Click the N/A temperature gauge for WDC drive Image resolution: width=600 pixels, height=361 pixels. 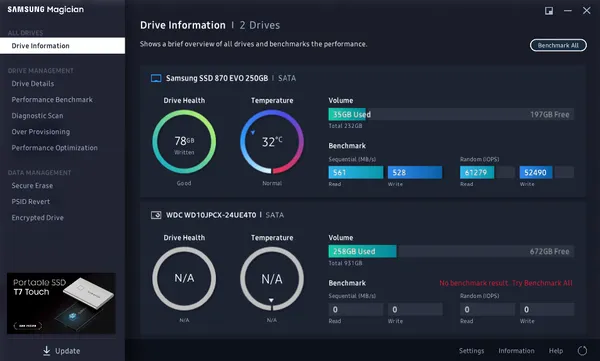click(272, 278)
